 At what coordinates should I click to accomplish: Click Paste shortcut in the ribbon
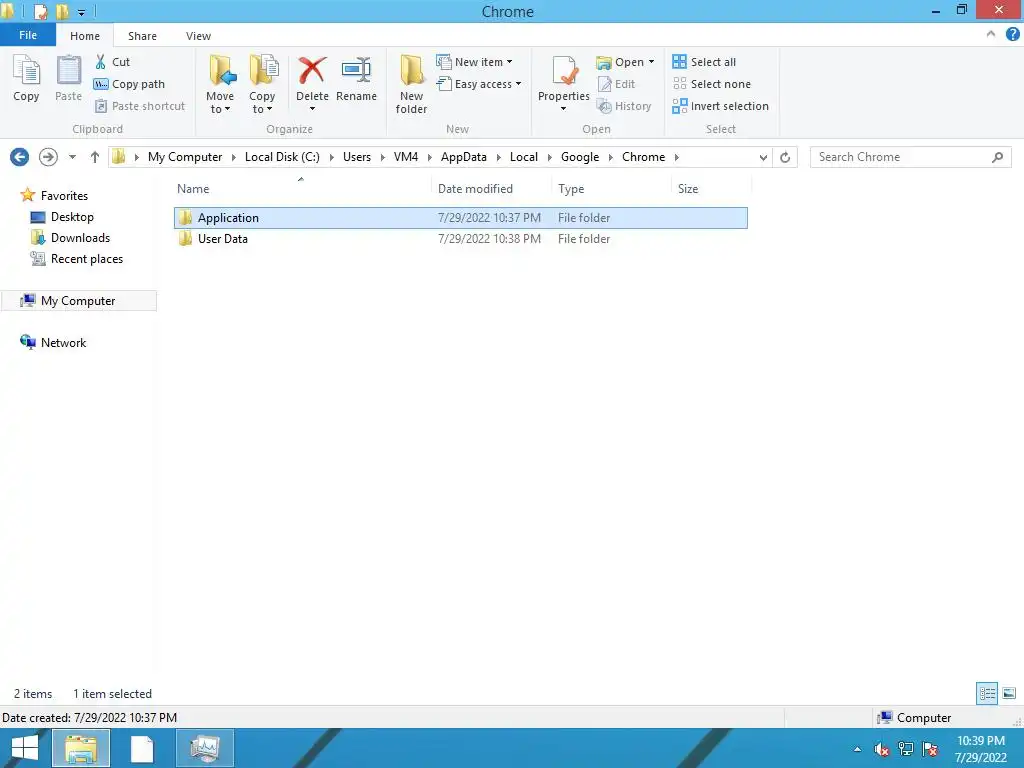(x=140, y=106)
